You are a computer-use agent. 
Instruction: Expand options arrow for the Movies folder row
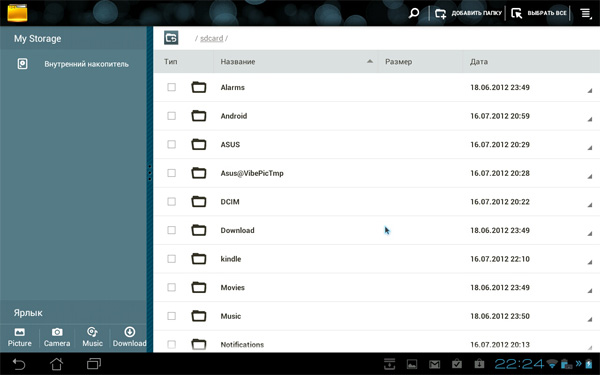[x=590, y=291]
